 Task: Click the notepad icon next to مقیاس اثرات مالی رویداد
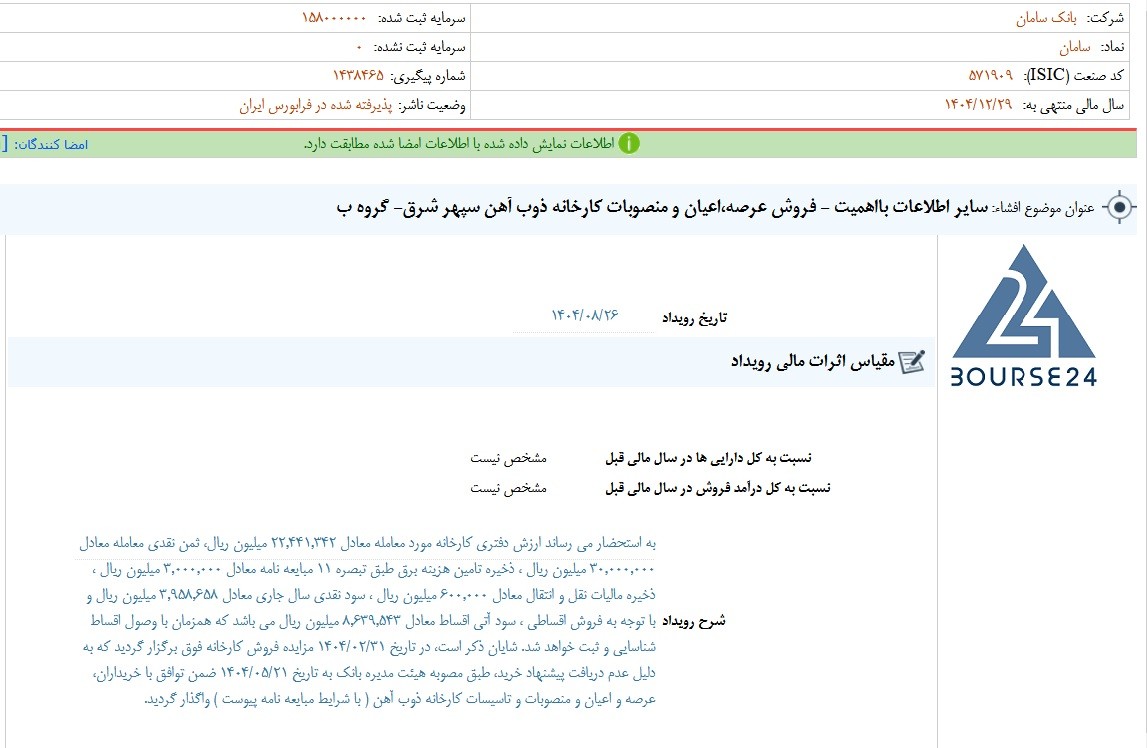pos(911,361)
